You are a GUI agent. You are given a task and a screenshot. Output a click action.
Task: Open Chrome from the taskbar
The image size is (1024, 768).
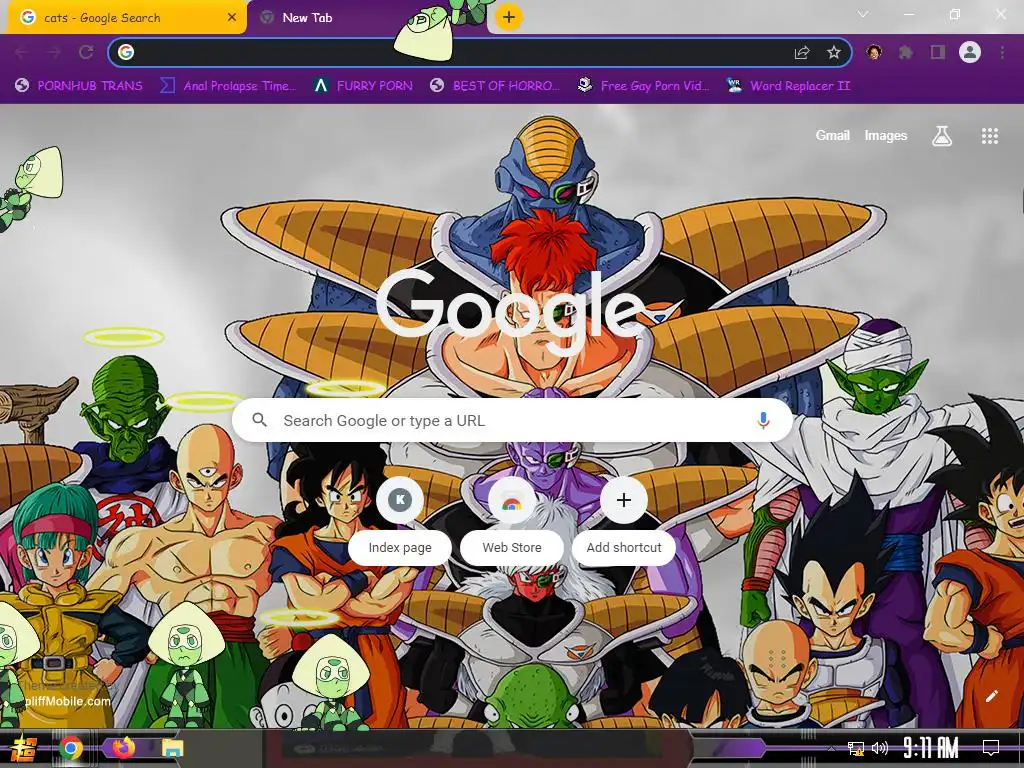tap(71, 748)
